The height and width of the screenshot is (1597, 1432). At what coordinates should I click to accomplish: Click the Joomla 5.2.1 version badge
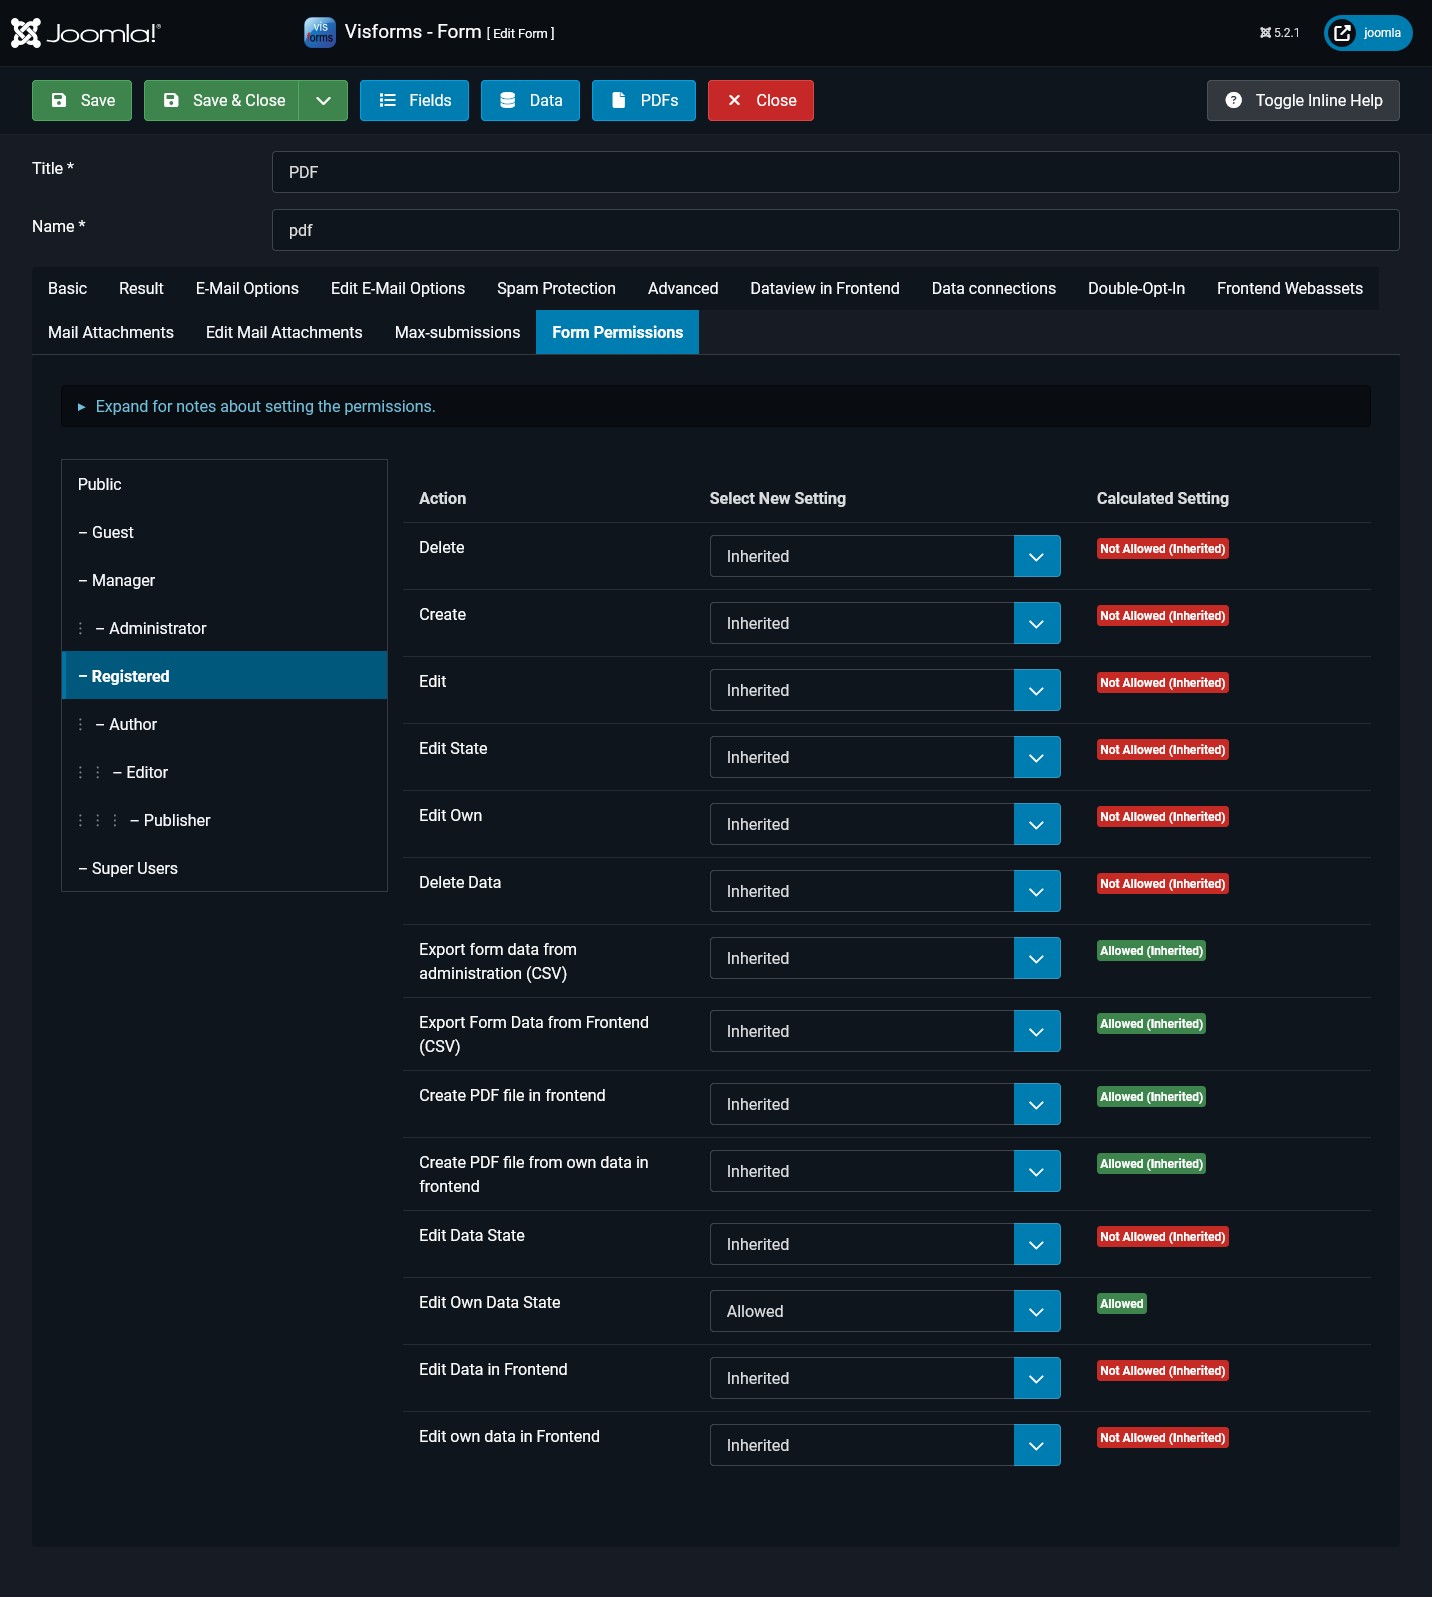(x=1280, y=33)
